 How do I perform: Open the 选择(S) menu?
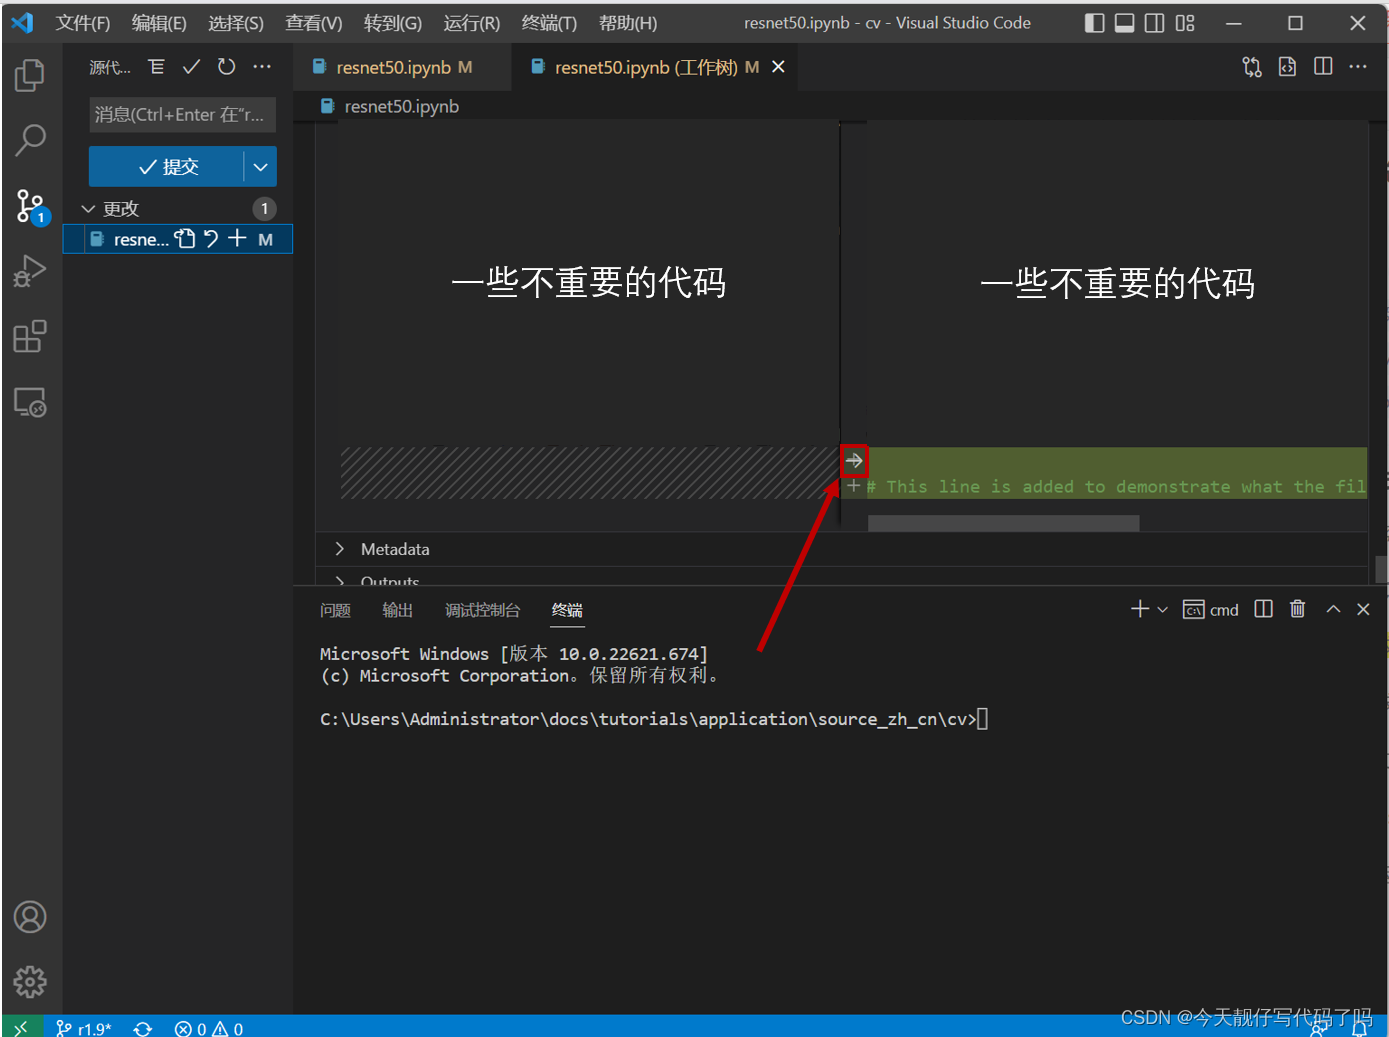[236, 23]
